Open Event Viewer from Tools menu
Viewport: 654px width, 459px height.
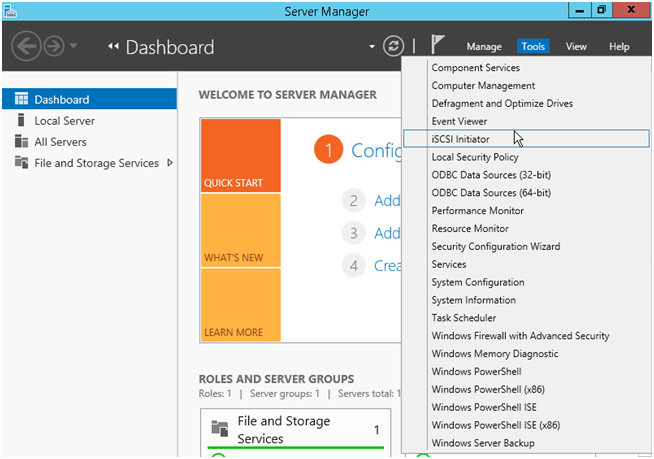click(459, 121)
